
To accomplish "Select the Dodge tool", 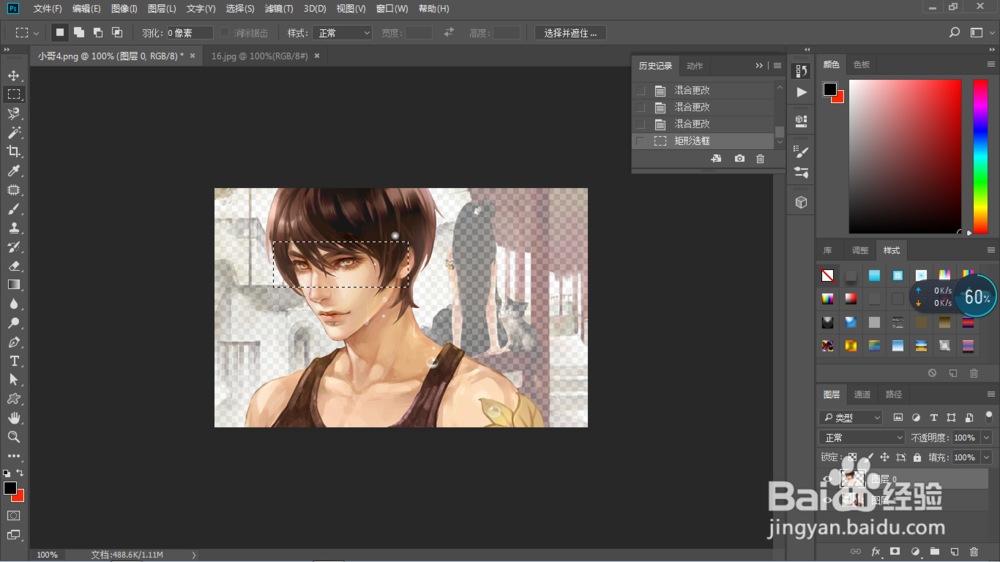I will (x=13, y=323).
